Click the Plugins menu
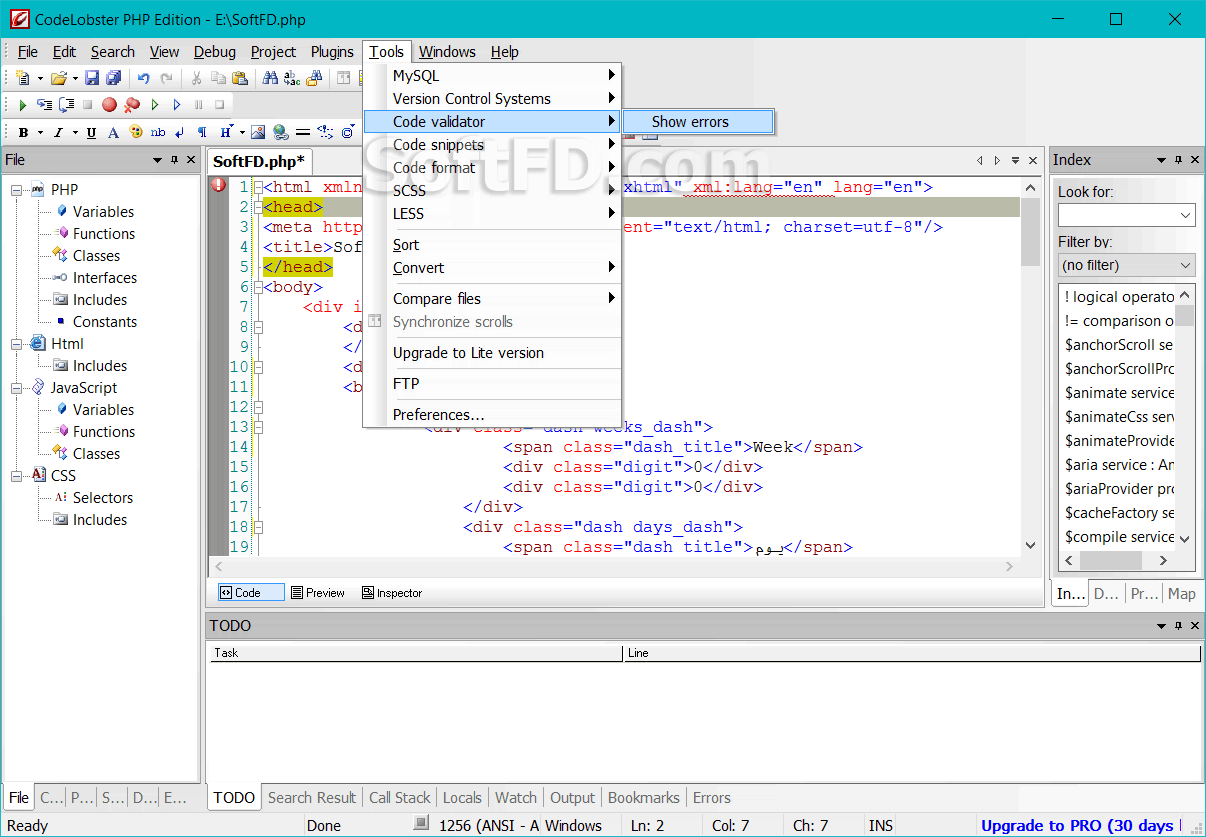Viewport: 1206px width, 837px height. point(332,52)
